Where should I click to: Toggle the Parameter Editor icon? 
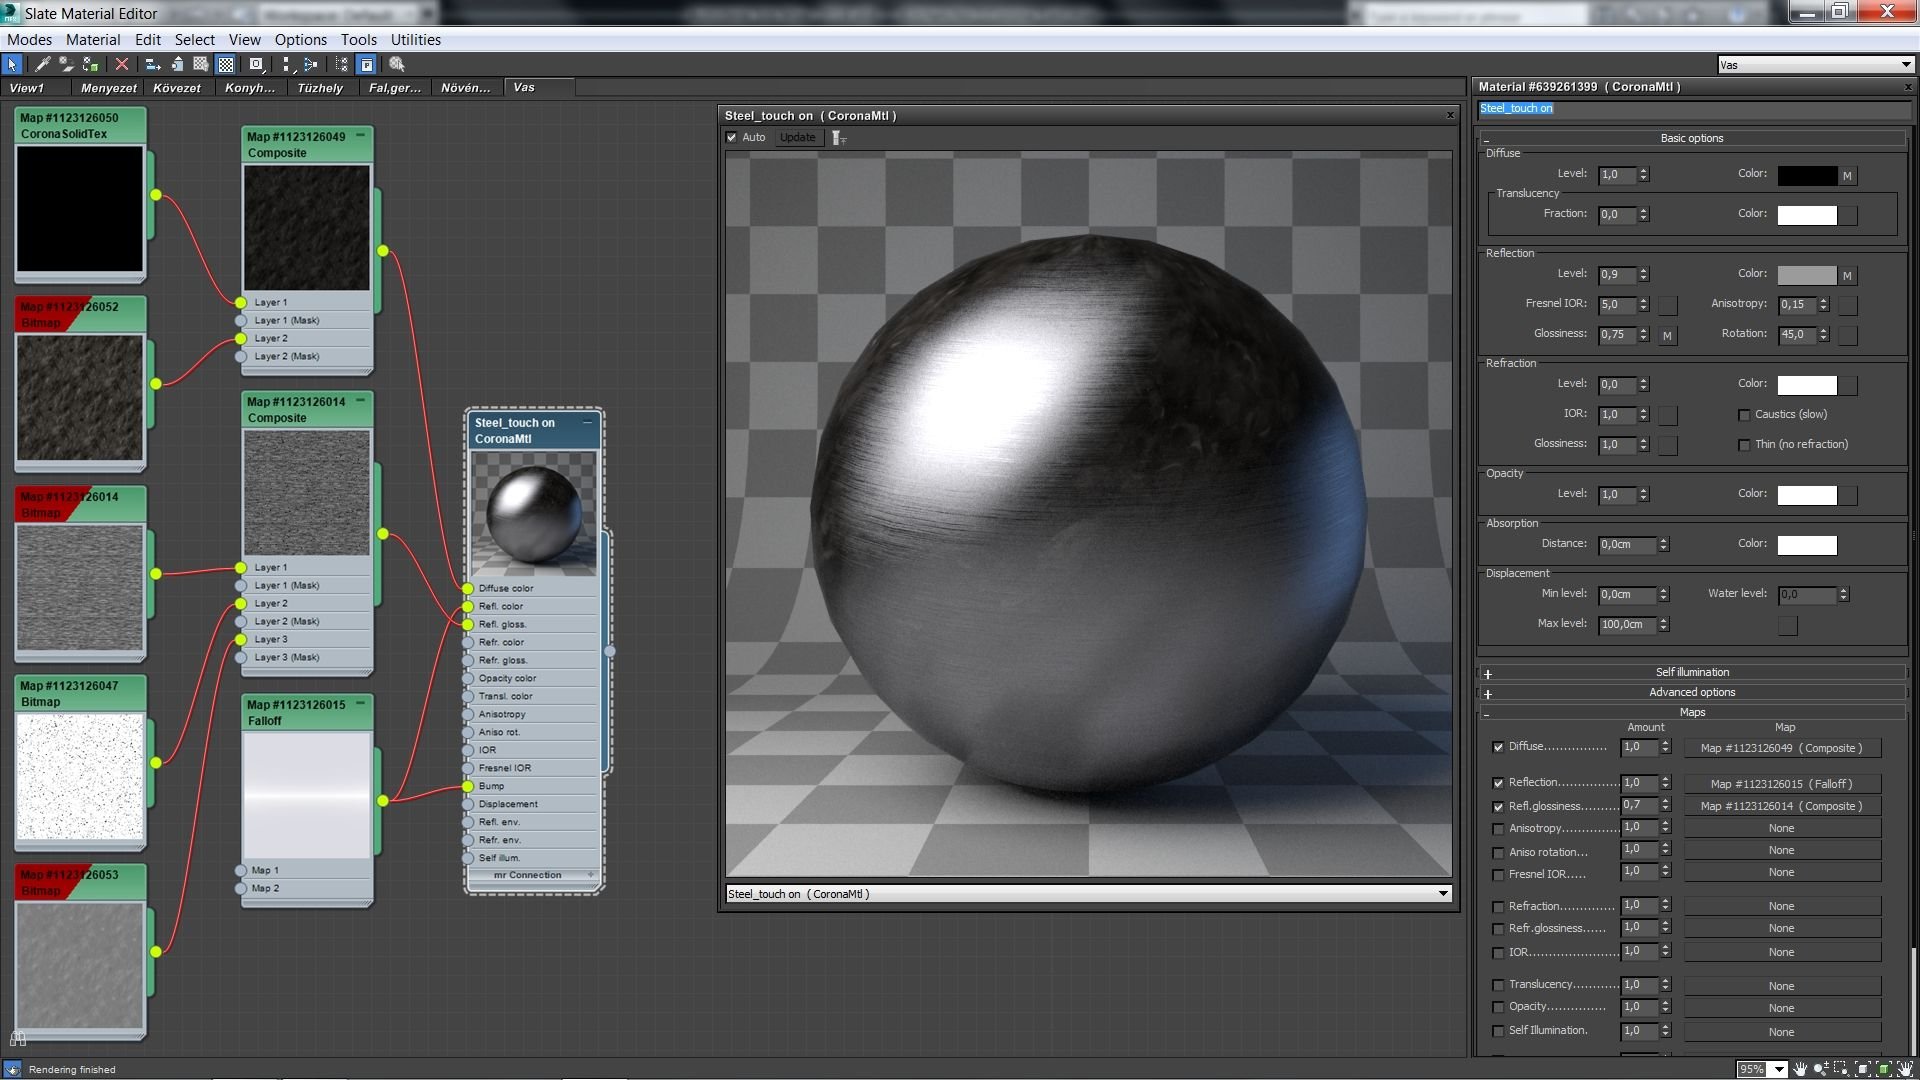click(367, 64)
